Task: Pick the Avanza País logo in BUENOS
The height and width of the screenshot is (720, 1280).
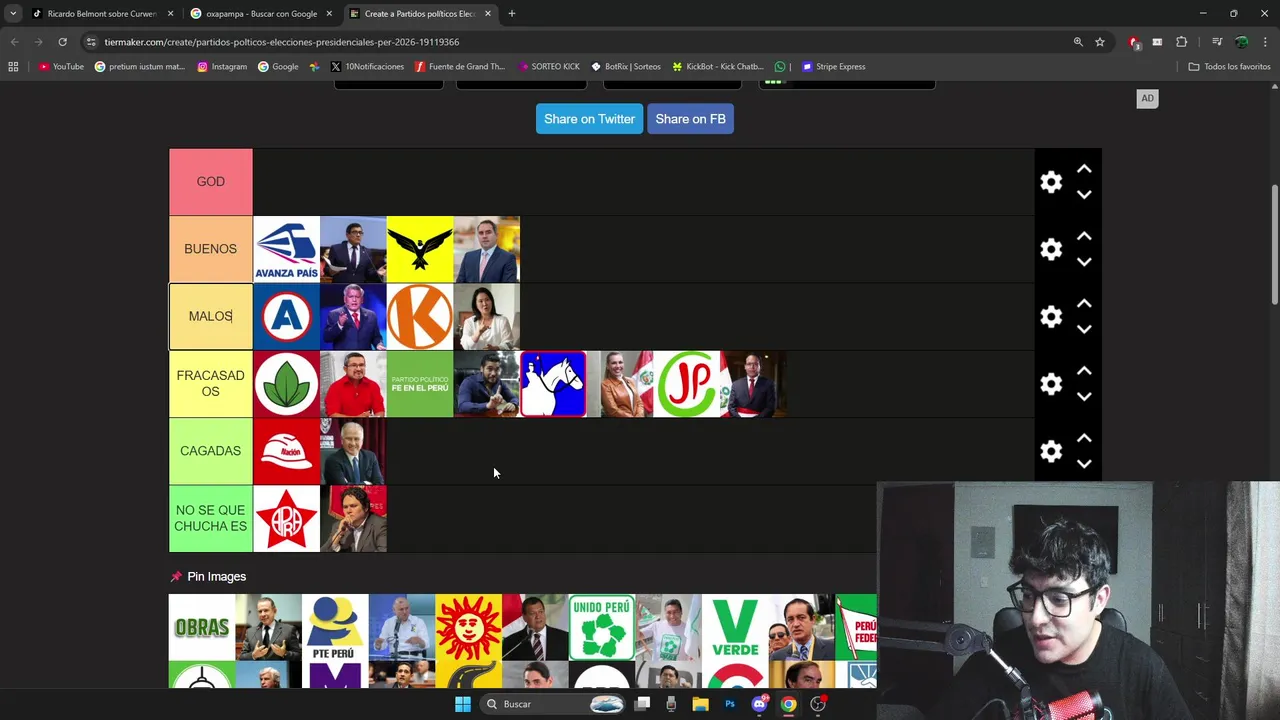Action: click(287, 249)
